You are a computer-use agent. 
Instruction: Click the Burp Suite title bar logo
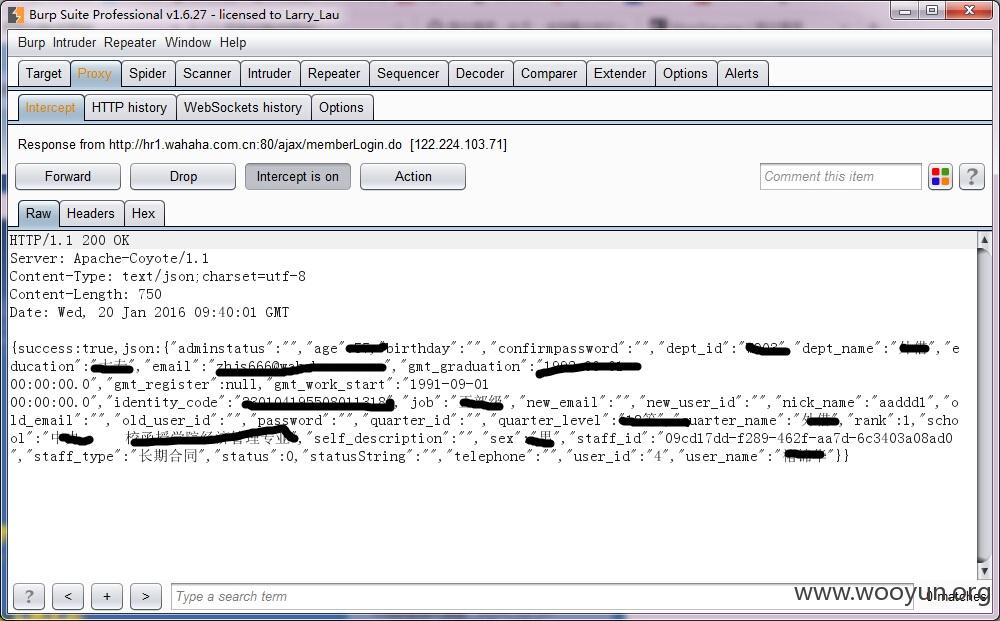click(16, 14)
